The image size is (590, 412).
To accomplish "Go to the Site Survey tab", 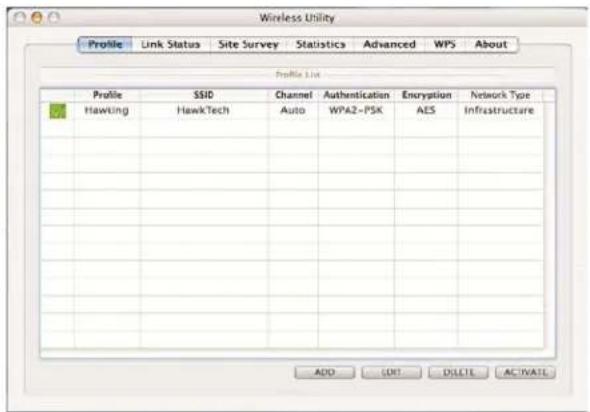I will [248, 44].
